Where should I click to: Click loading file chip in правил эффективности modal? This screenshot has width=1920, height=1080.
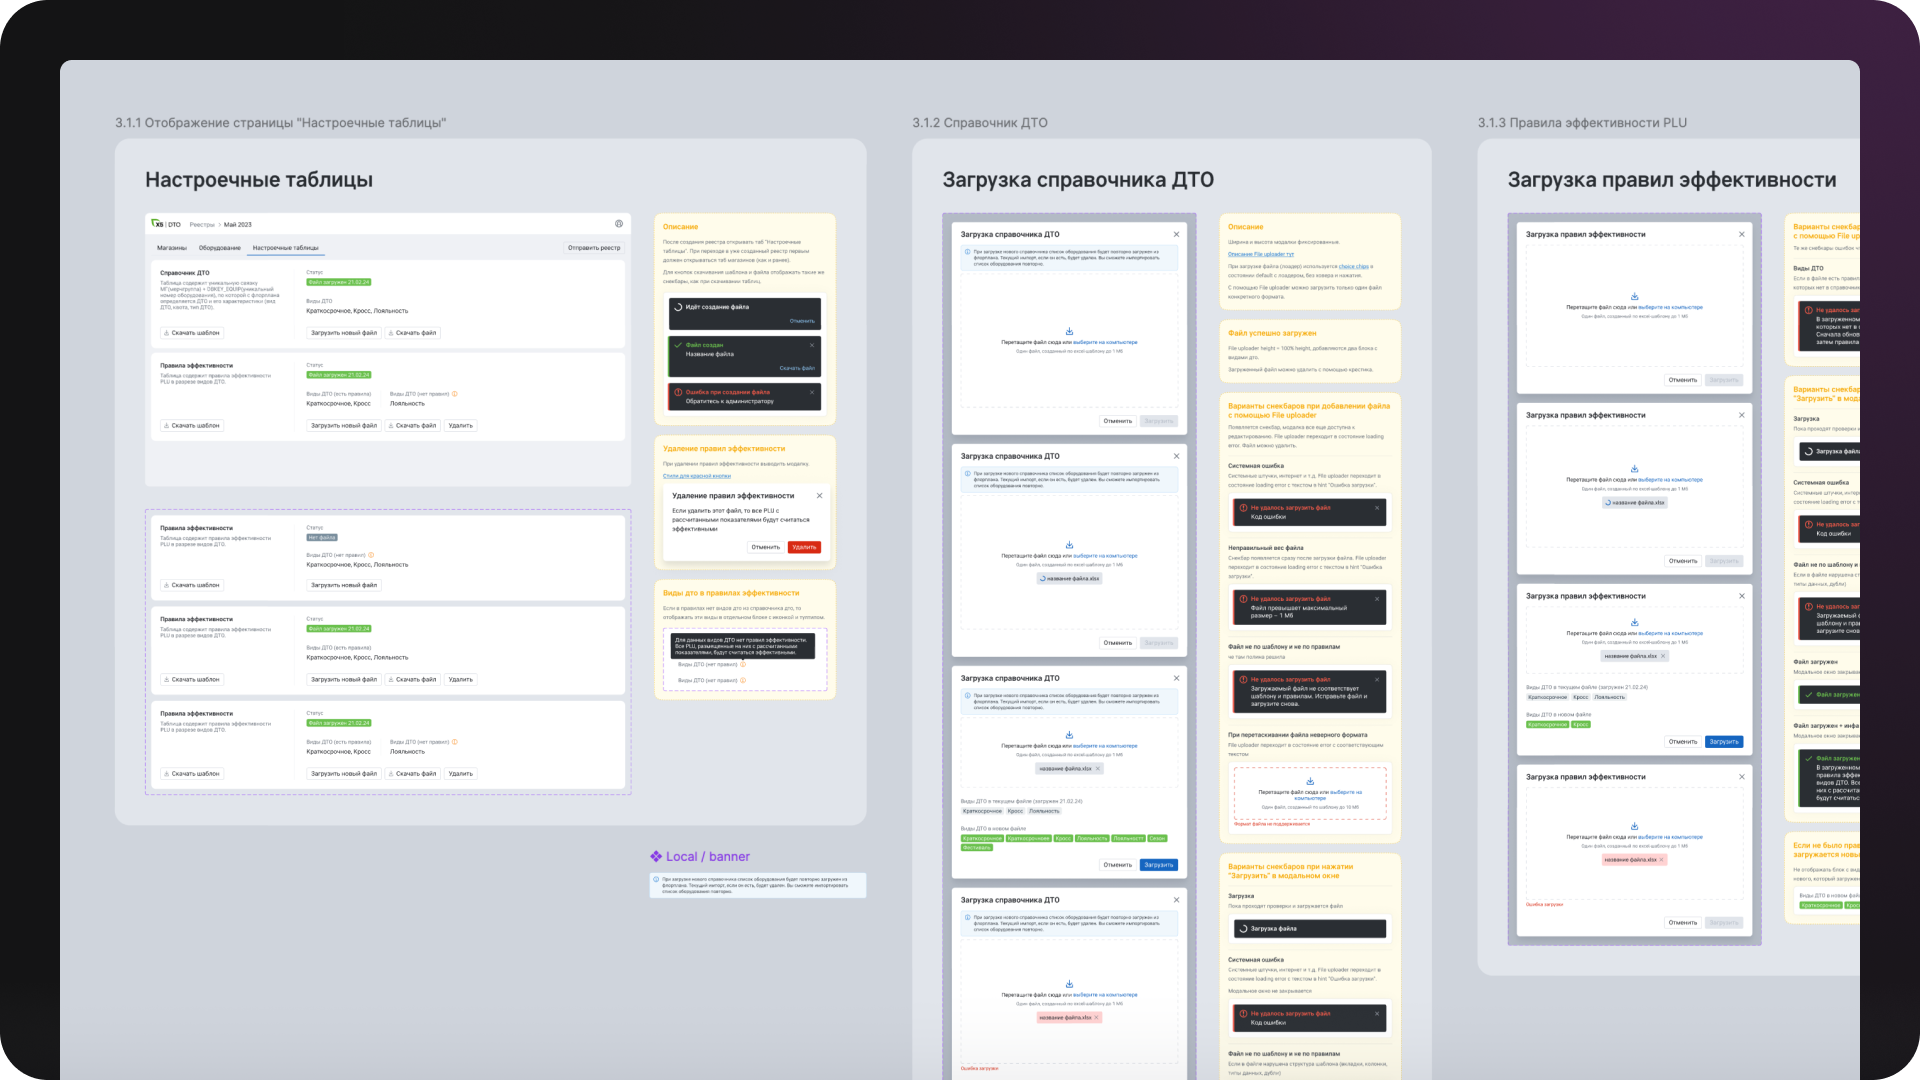click(x=1634, y=503)
